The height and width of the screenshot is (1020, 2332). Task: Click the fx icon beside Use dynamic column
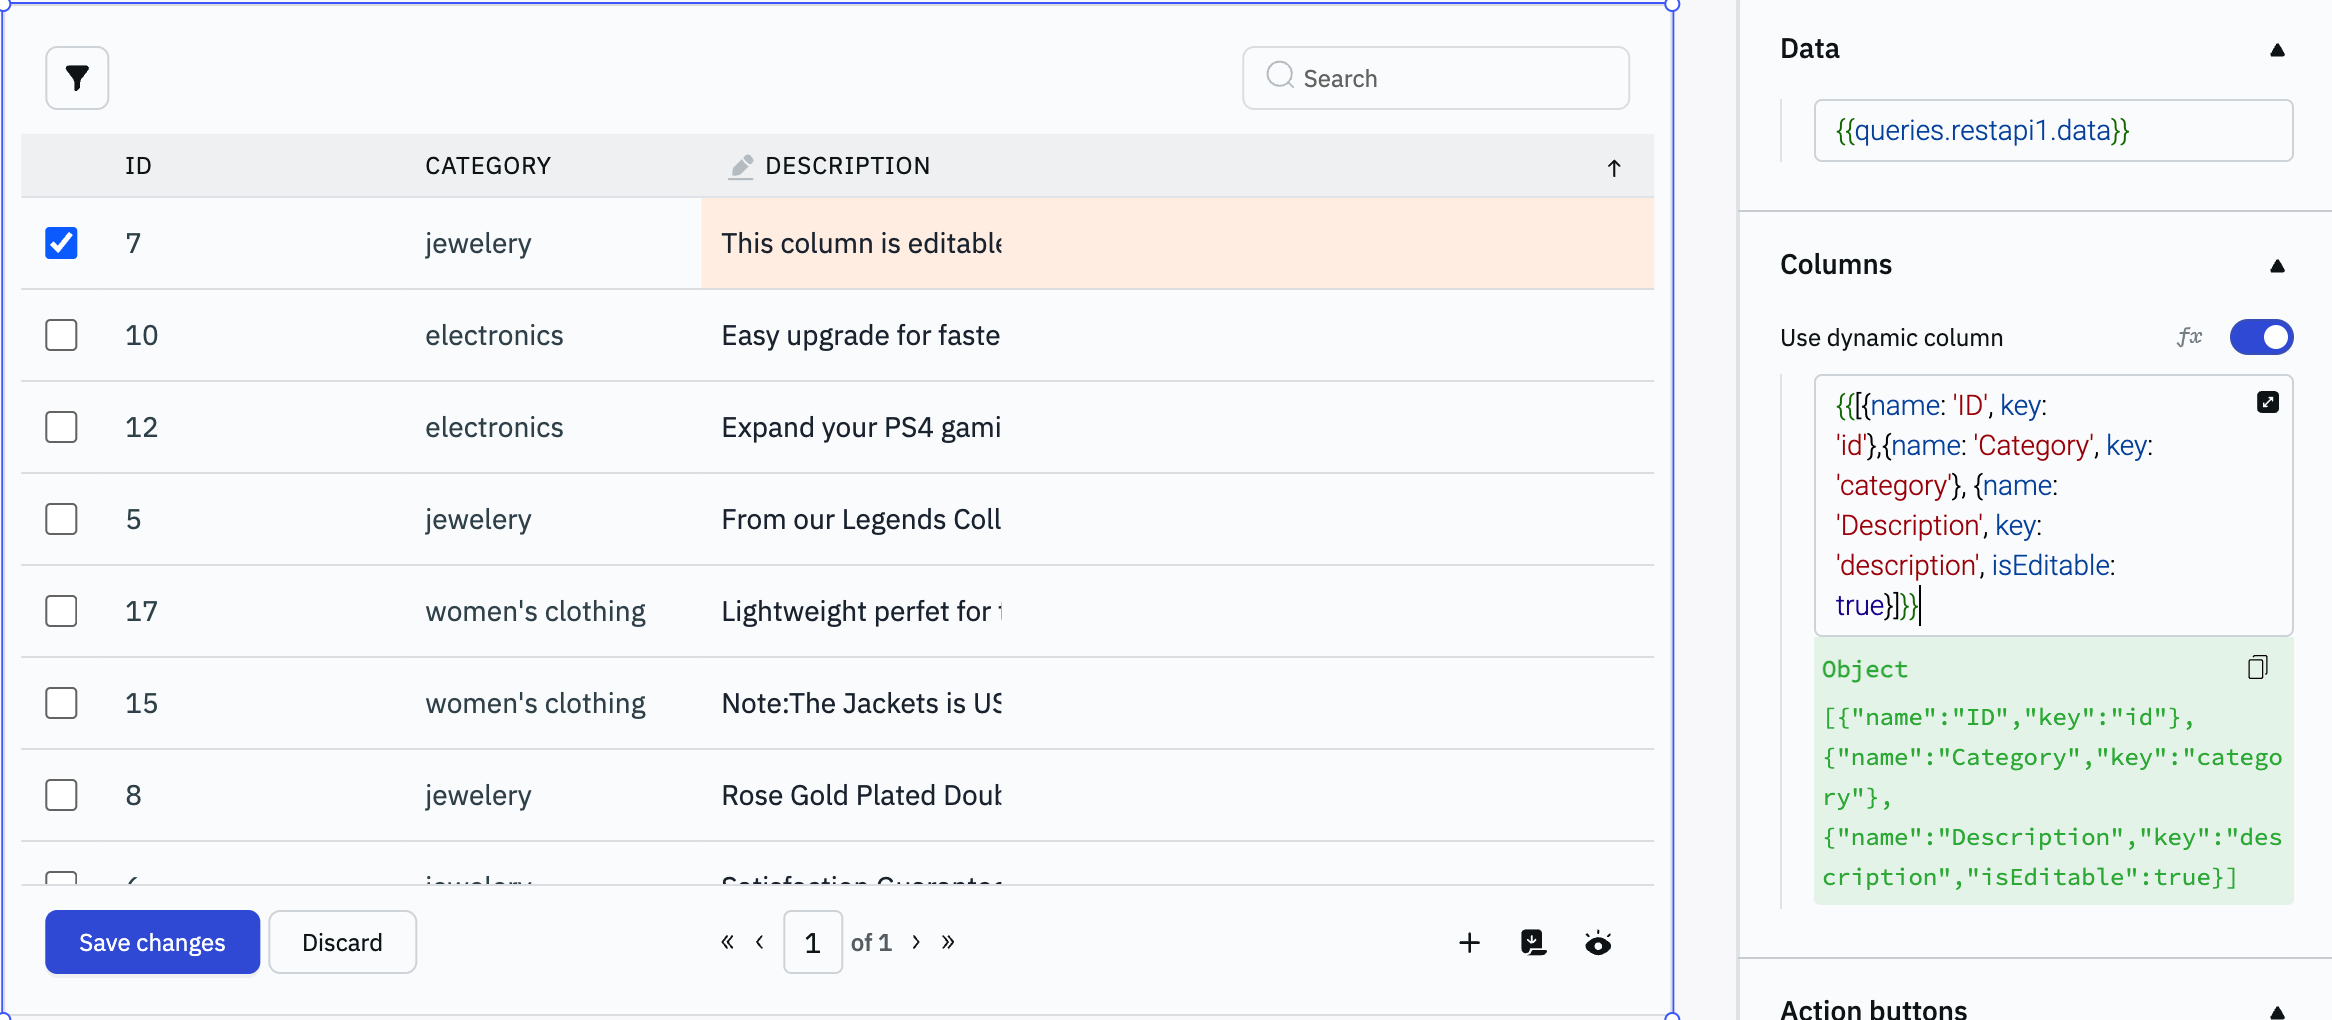point(2189,337)
